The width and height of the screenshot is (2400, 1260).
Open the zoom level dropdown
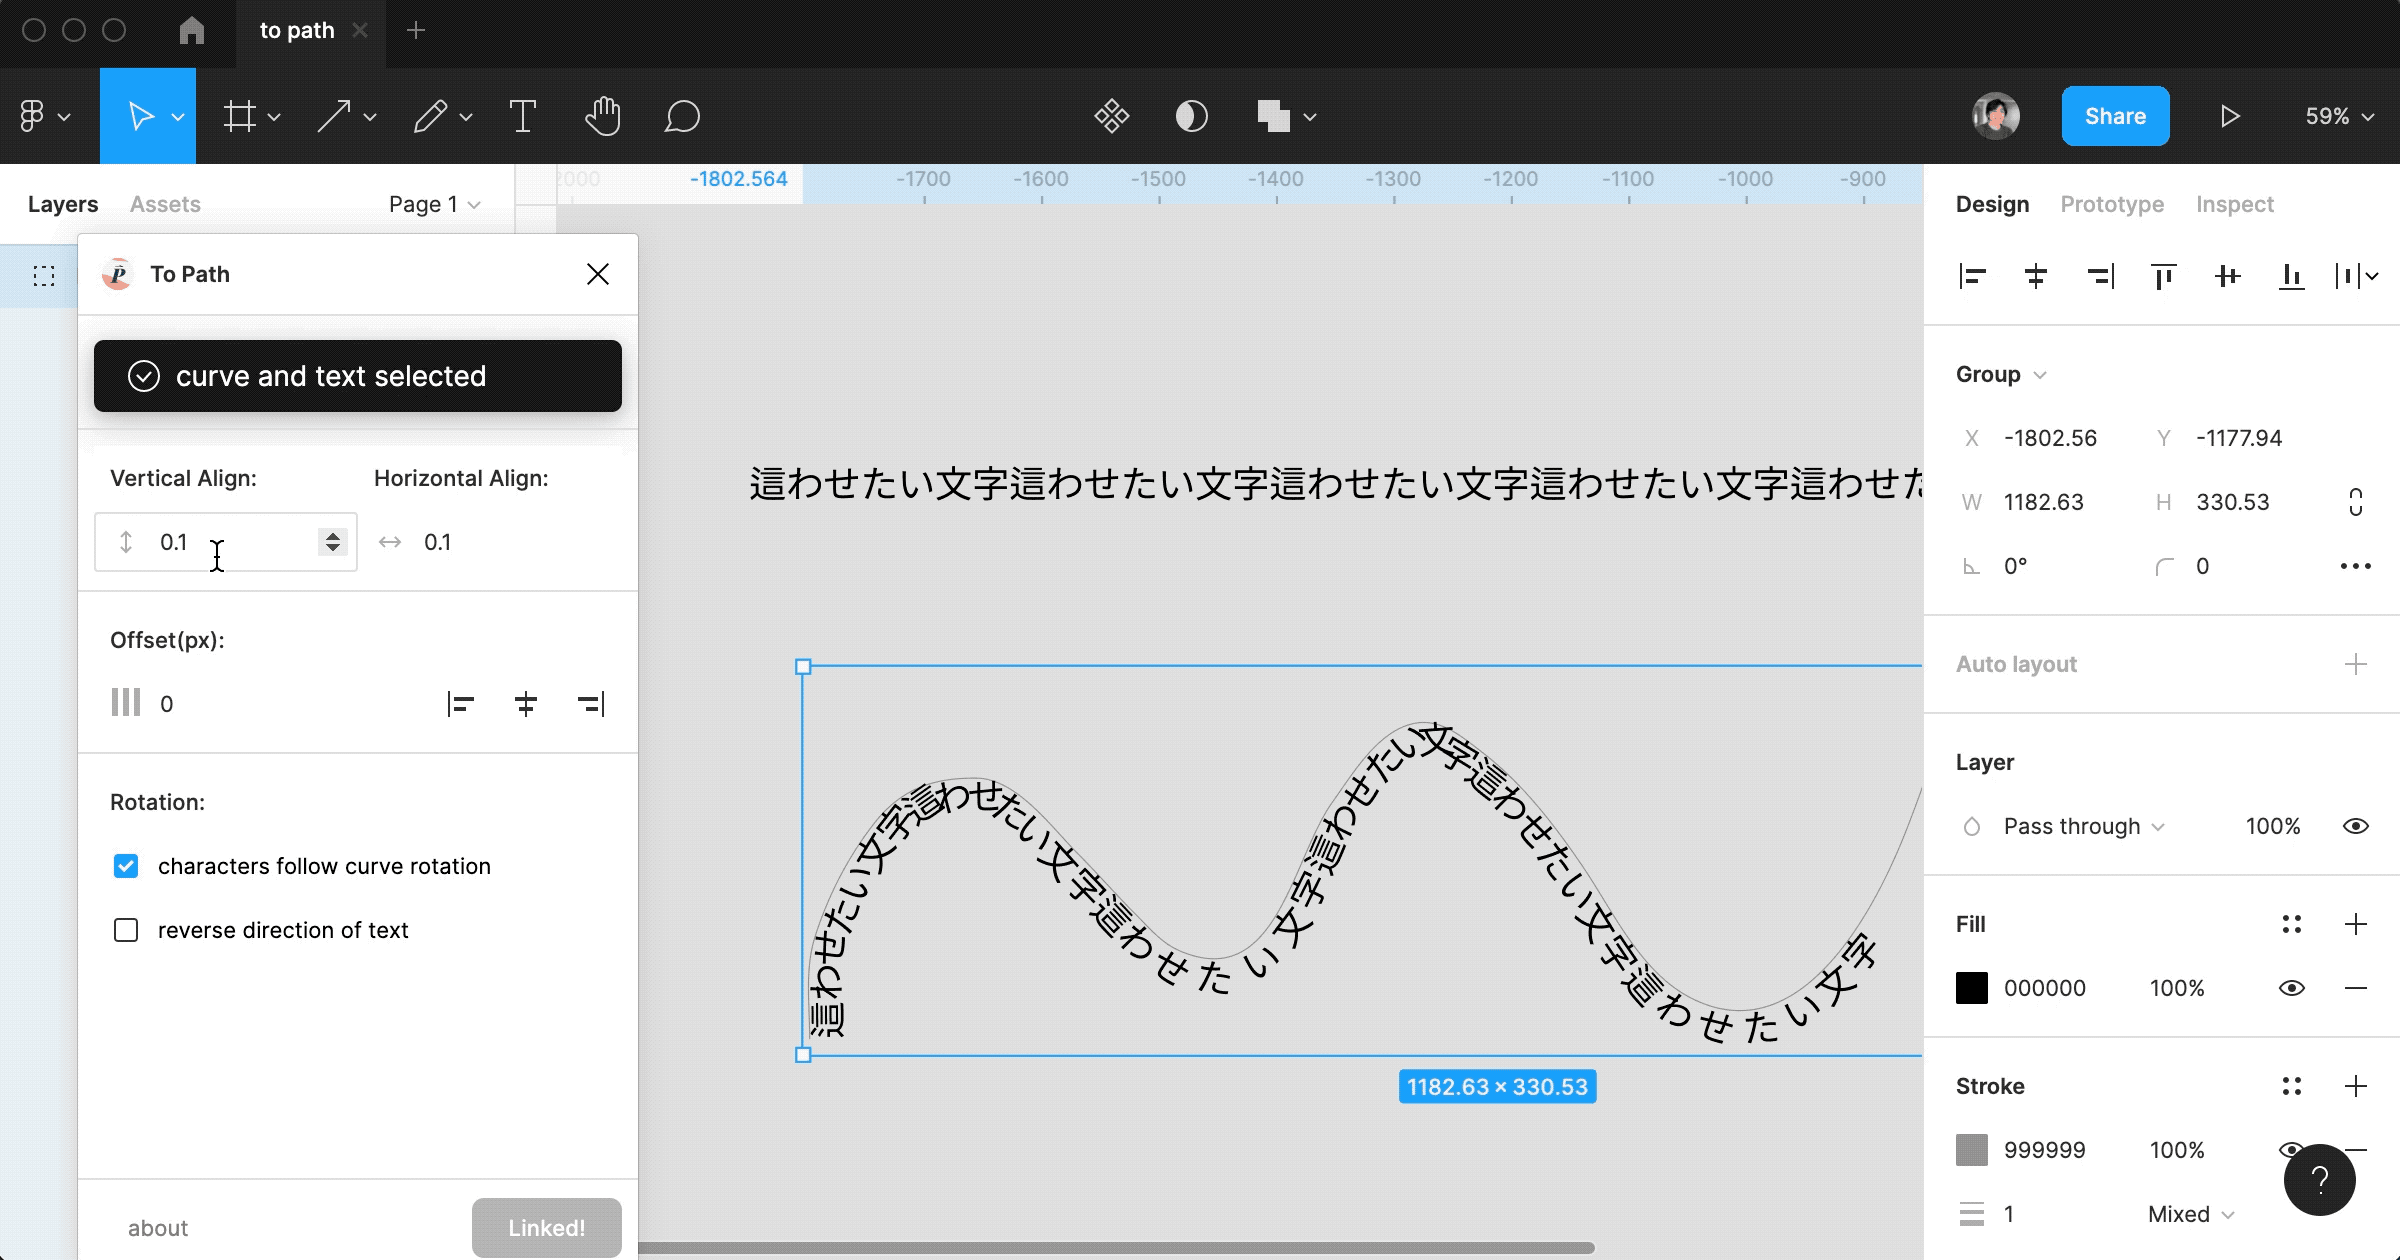tap(2338, 116)
